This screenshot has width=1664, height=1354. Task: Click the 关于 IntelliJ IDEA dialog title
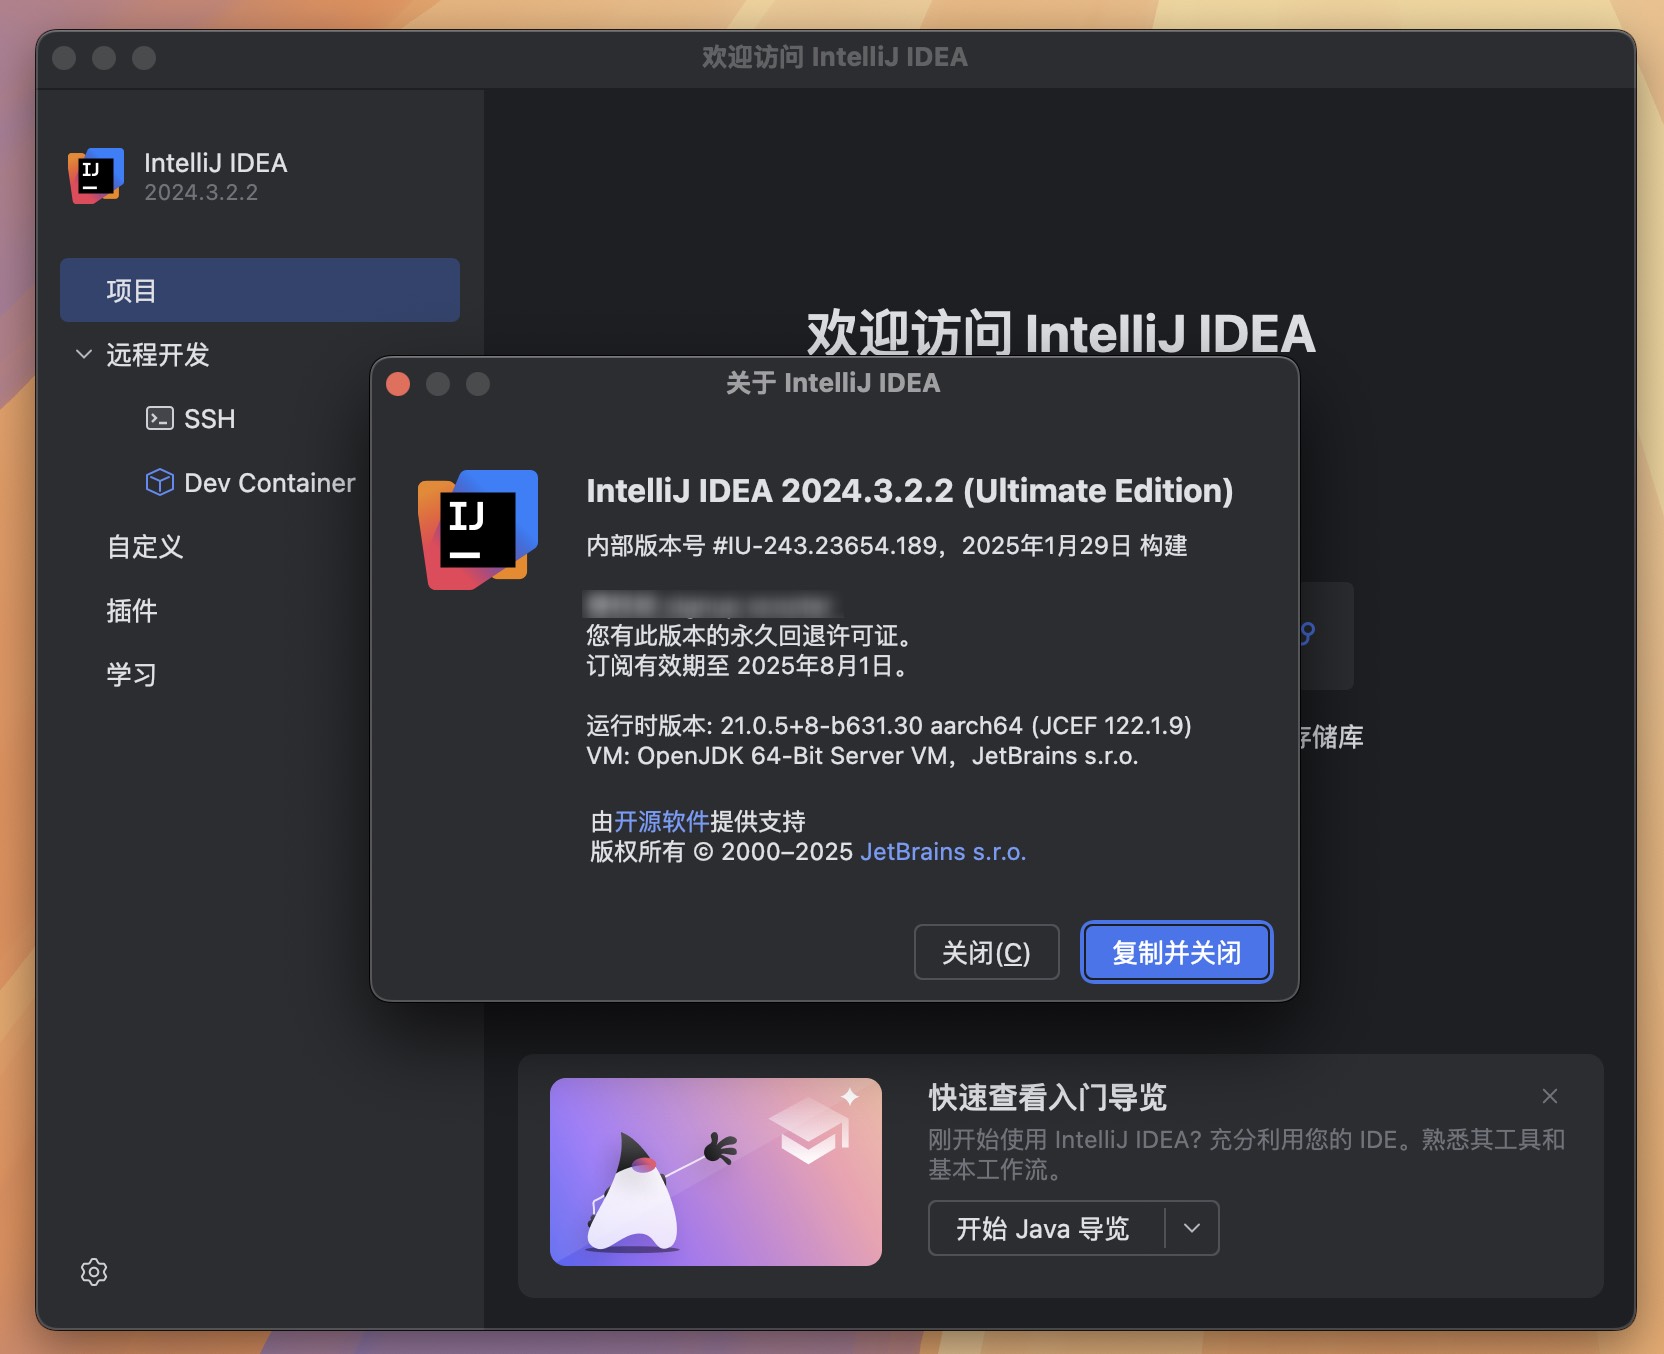833,383
